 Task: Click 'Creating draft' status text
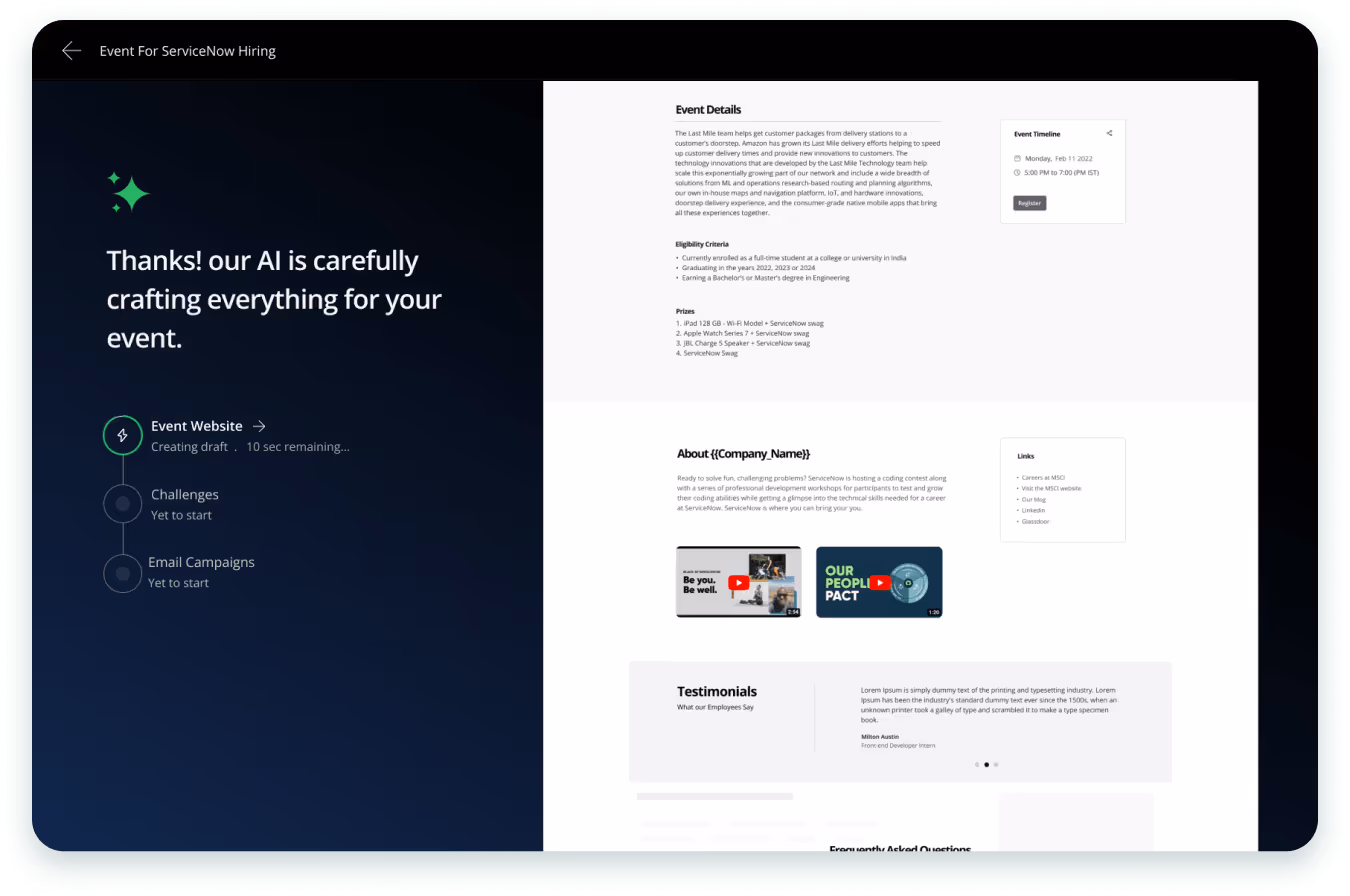coord(189,447)
